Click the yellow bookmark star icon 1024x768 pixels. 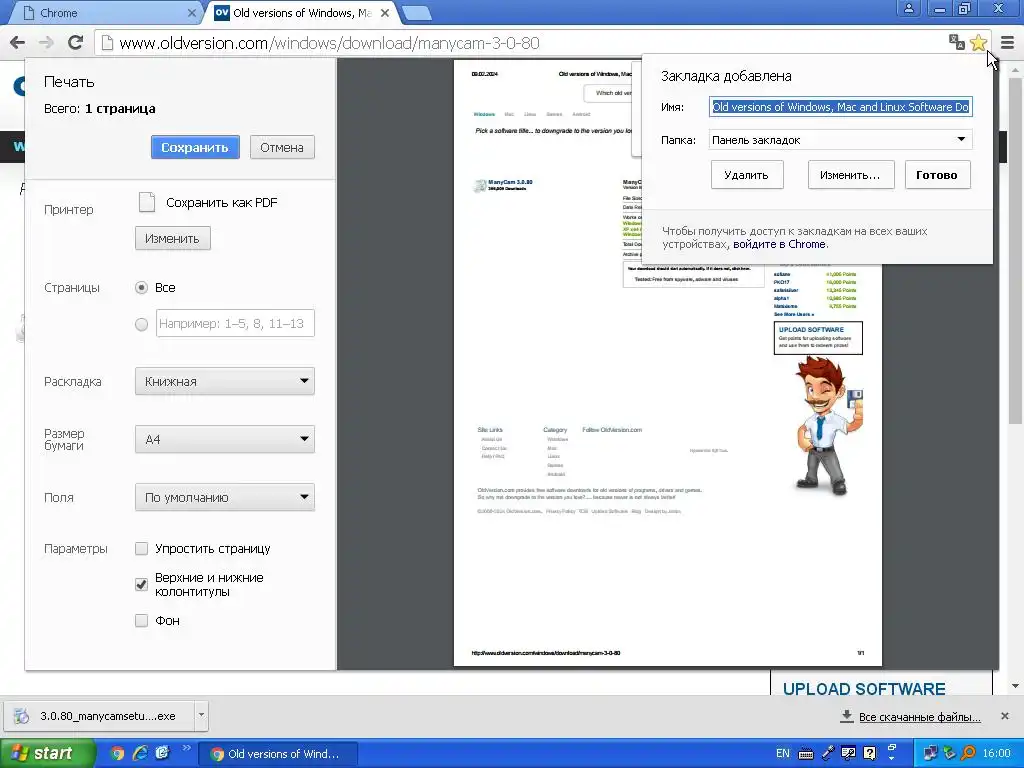tap(978, 43)
